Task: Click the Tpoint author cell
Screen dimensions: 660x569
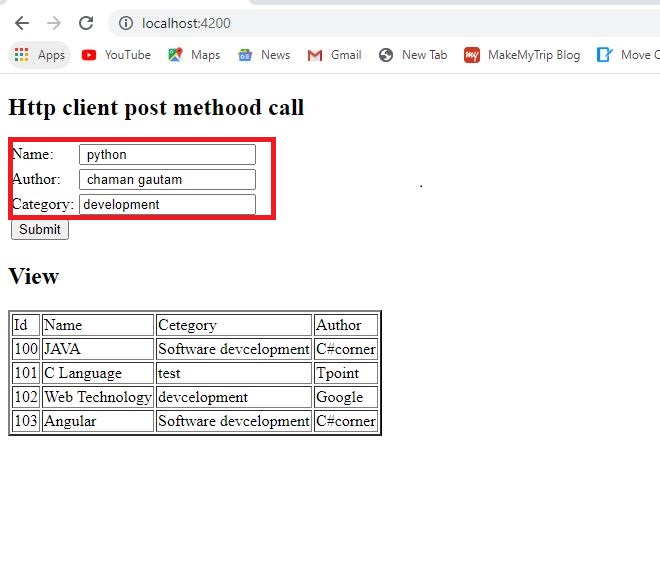Action: 346,373
